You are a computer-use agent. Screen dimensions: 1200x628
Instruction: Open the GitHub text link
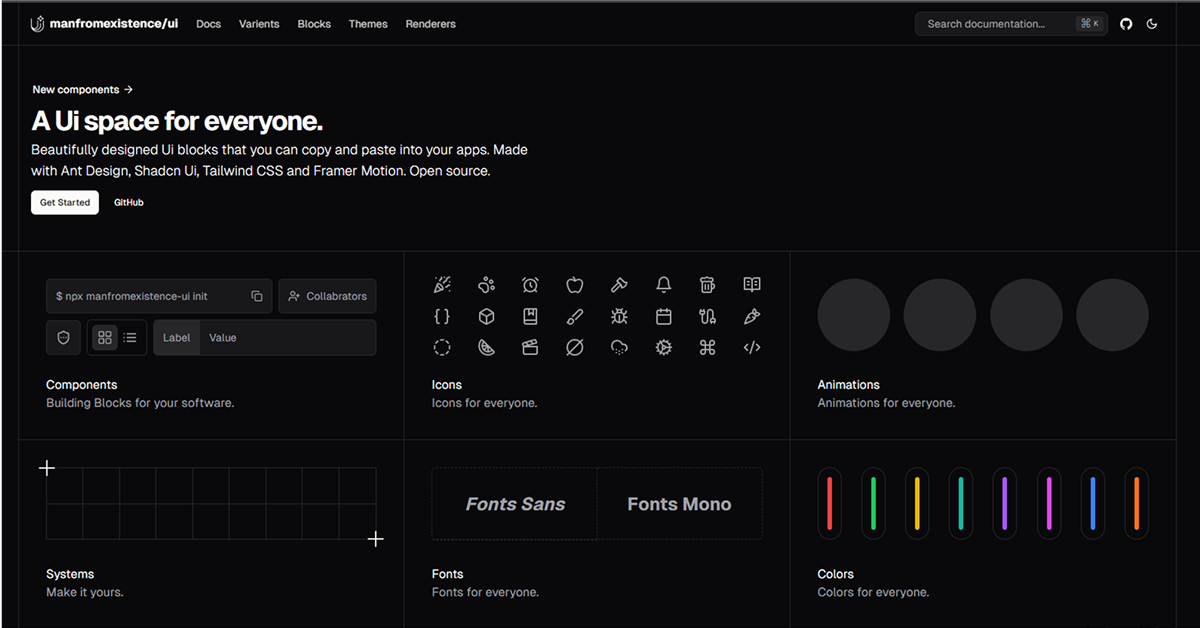(x=129, y=202)
